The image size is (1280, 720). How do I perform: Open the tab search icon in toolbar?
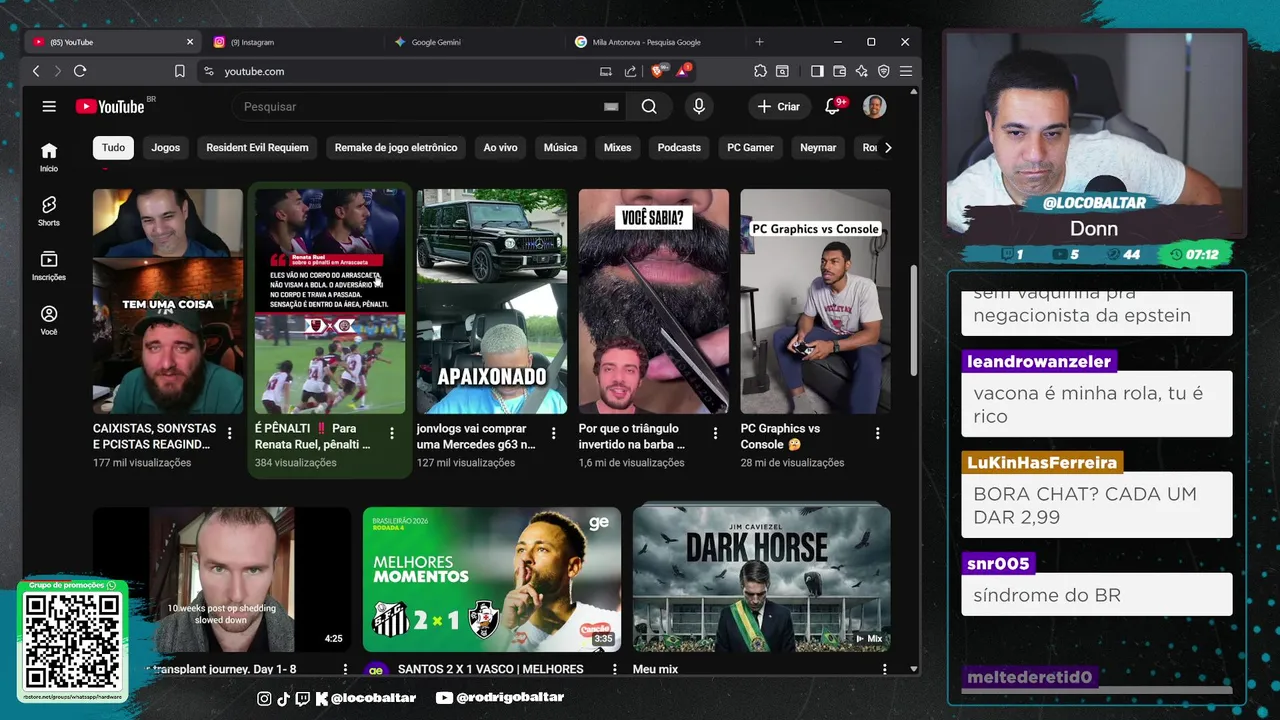782,71
